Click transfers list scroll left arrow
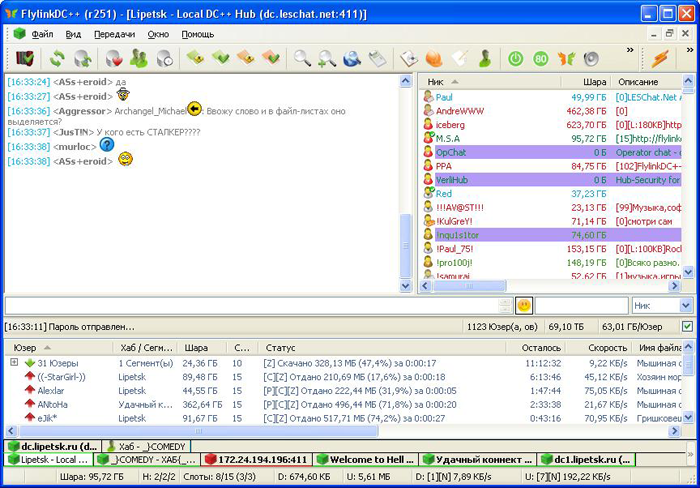The width and height of the screenshot is (700, 488). tap(11, 431)
